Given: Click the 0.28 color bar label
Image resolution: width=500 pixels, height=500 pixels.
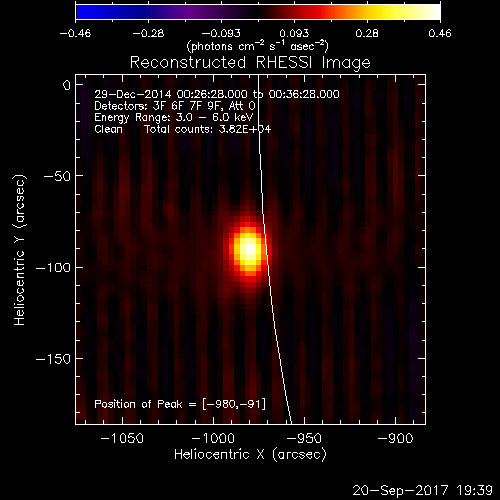Looking at the screenshot, I should 367,33.
